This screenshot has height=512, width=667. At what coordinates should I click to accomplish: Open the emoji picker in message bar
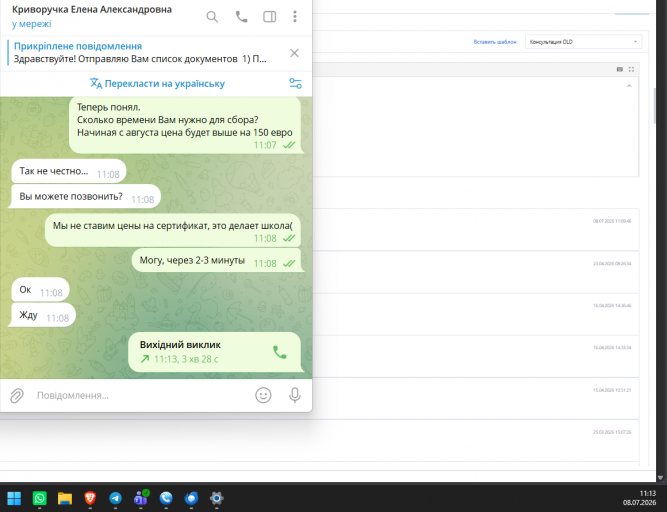[263, 395]
